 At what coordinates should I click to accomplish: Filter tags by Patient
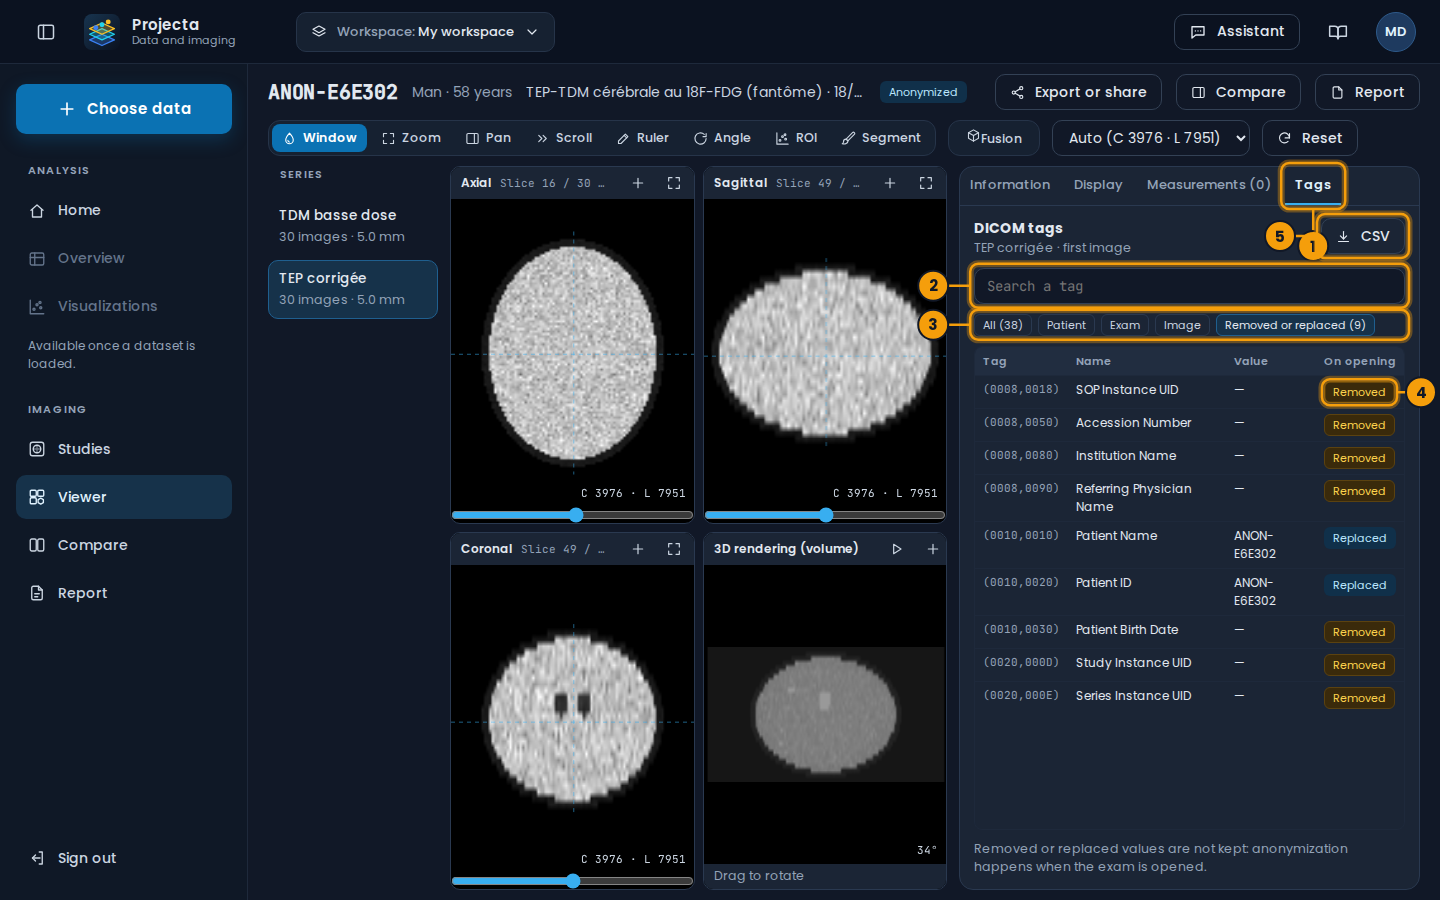click(x=1066, y=325)
